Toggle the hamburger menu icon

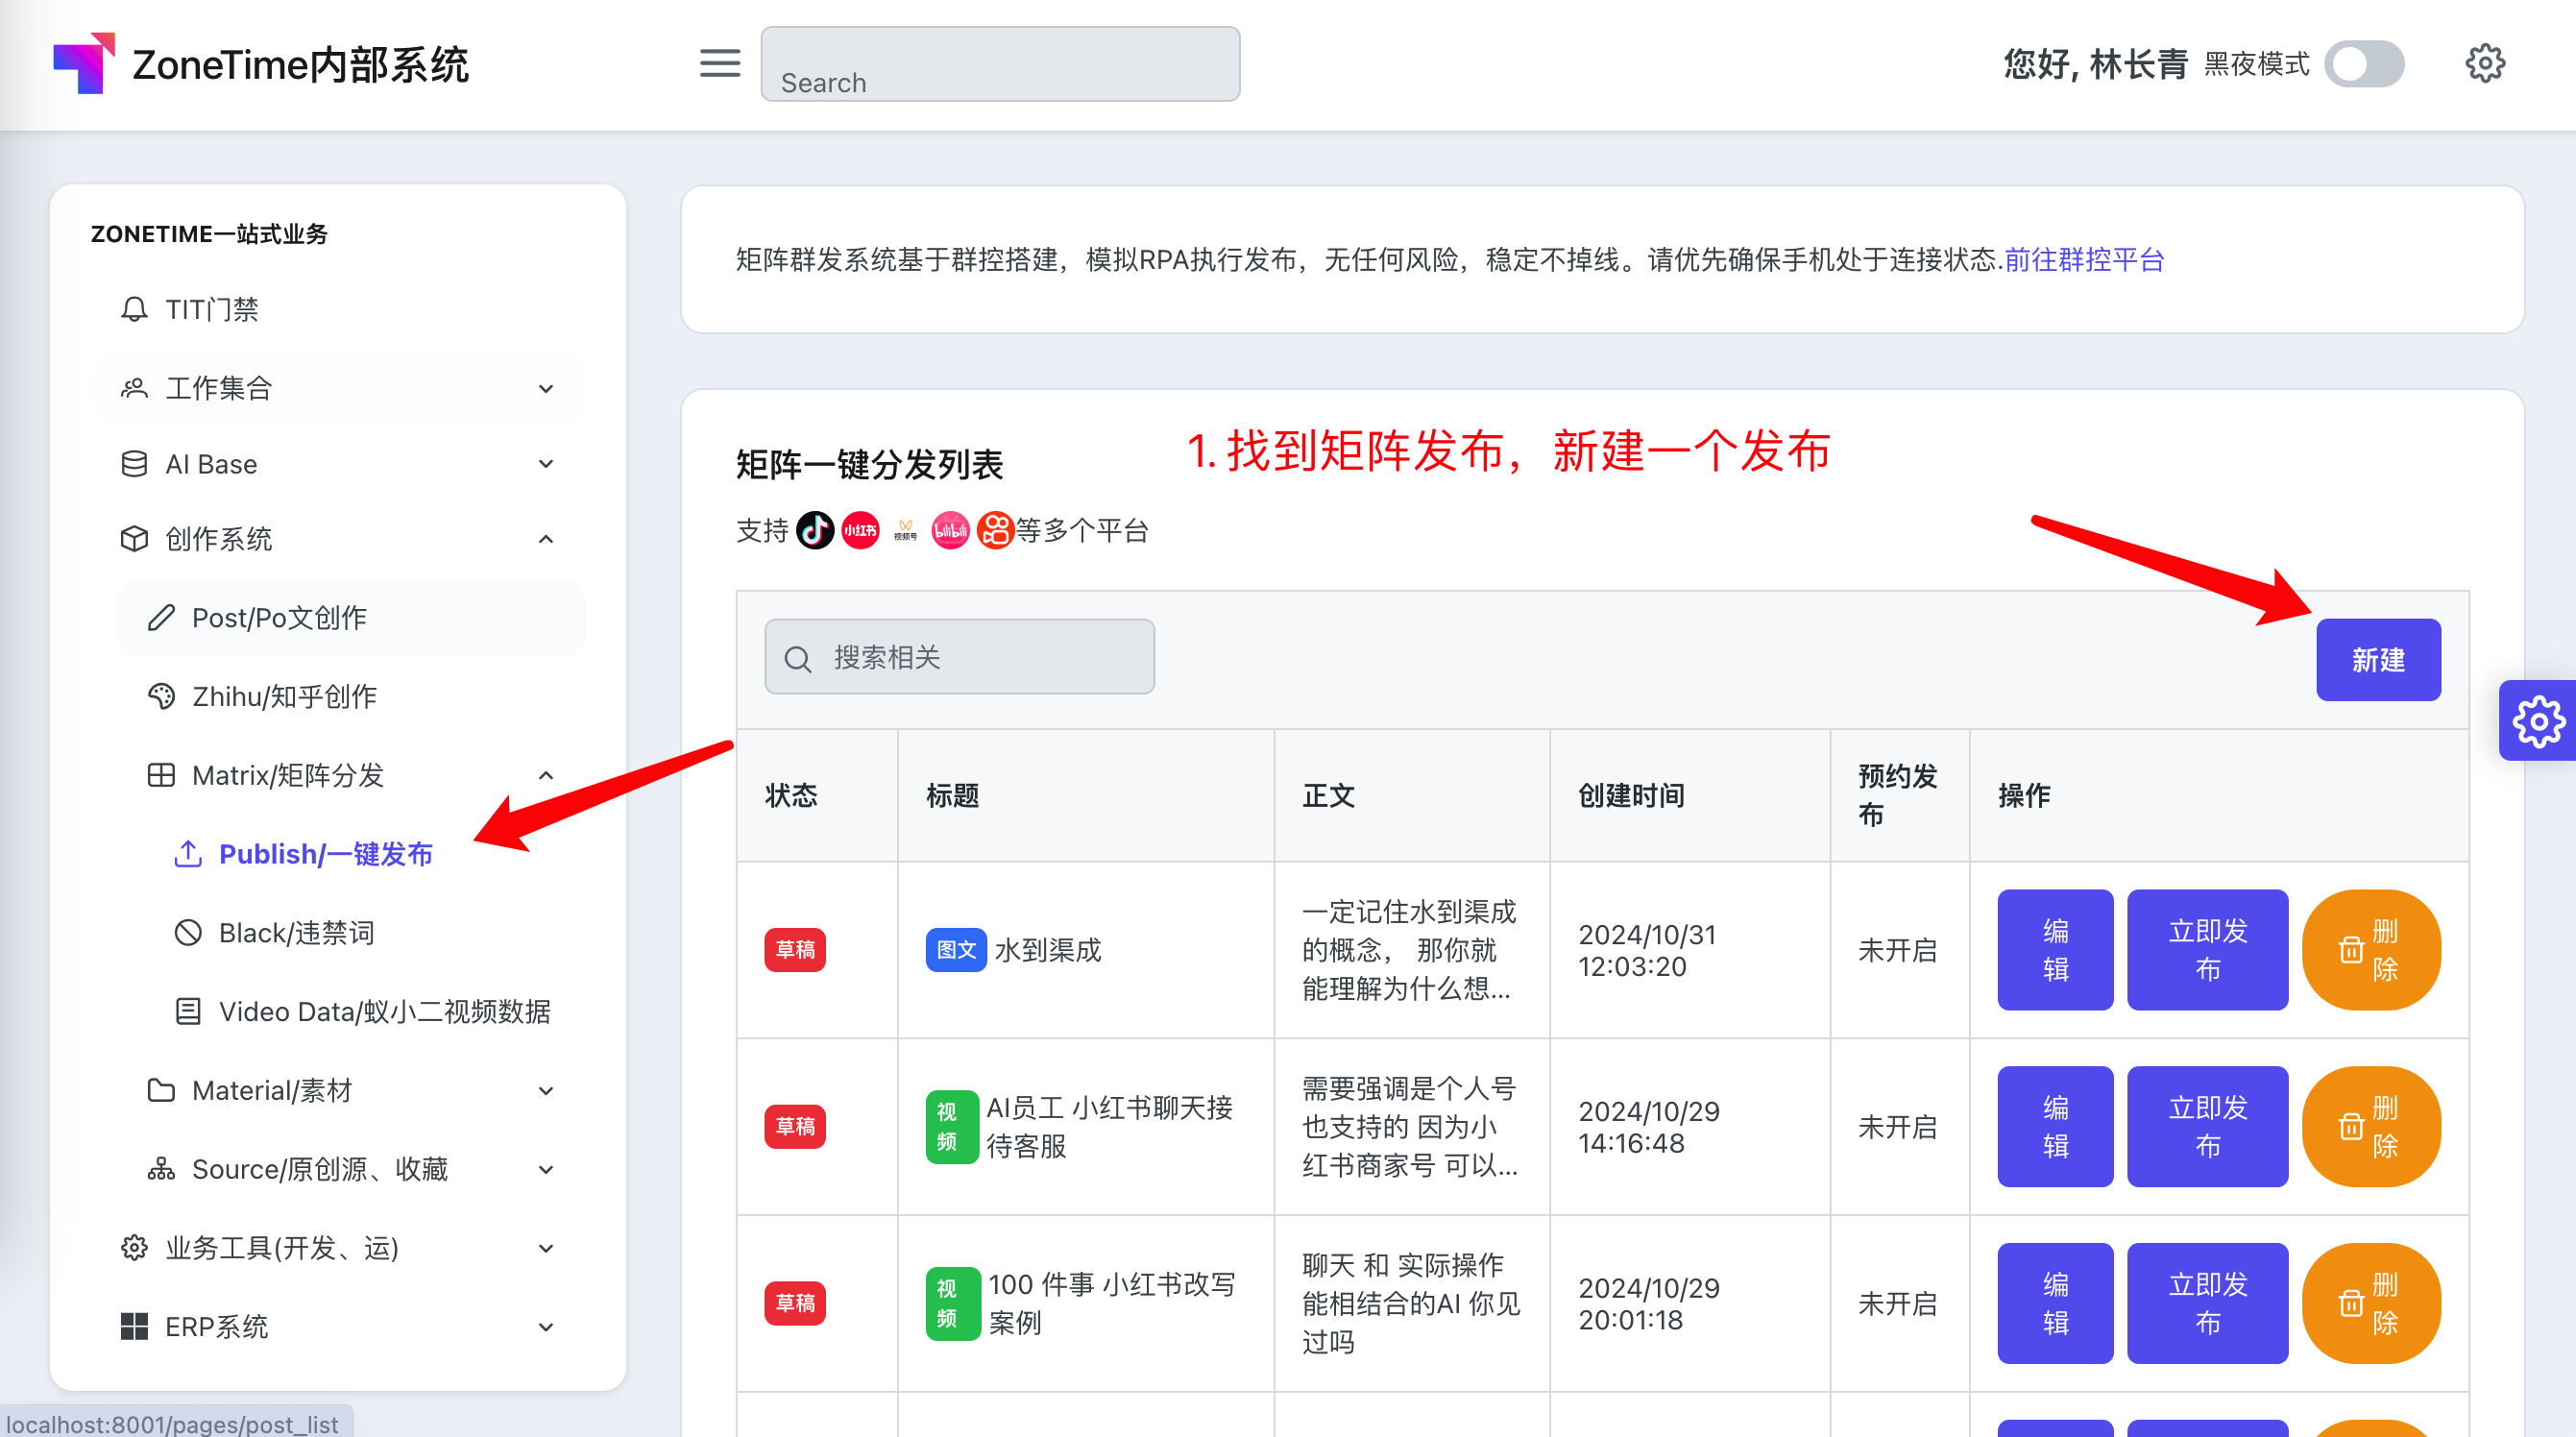tap(719, 63)
